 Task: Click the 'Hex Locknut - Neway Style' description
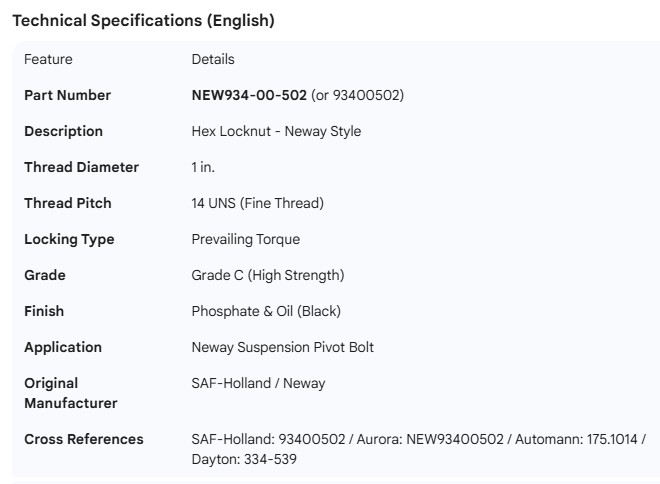[276, 131]
